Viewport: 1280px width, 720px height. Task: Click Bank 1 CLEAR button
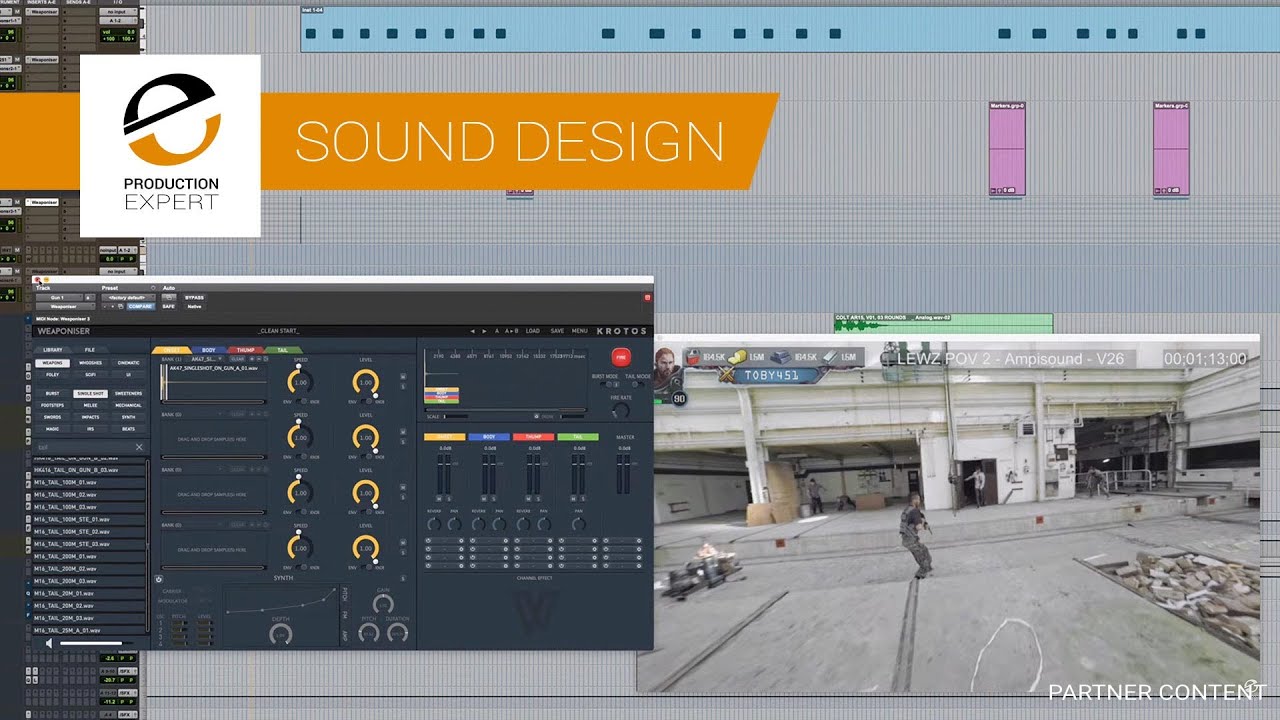coord(237,358)
